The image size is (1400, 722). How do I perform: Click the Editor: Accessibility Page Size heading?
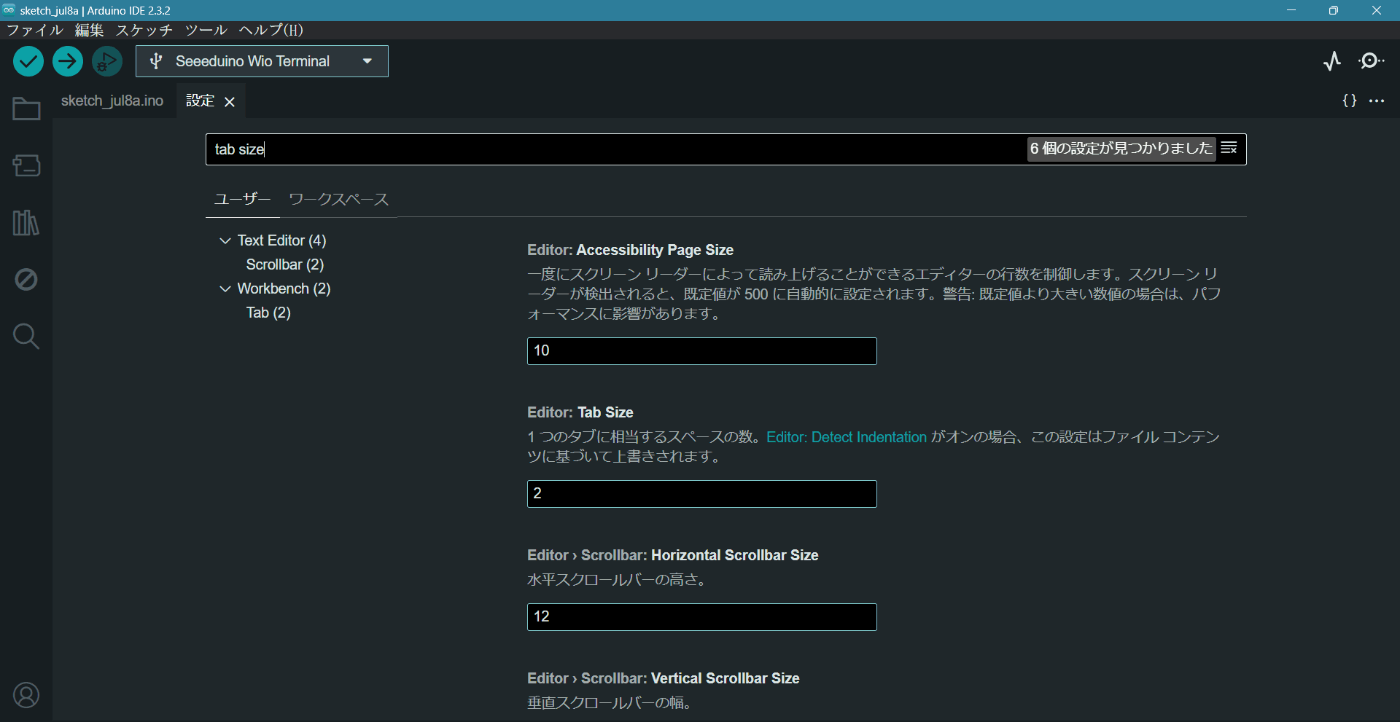(631, 250)
